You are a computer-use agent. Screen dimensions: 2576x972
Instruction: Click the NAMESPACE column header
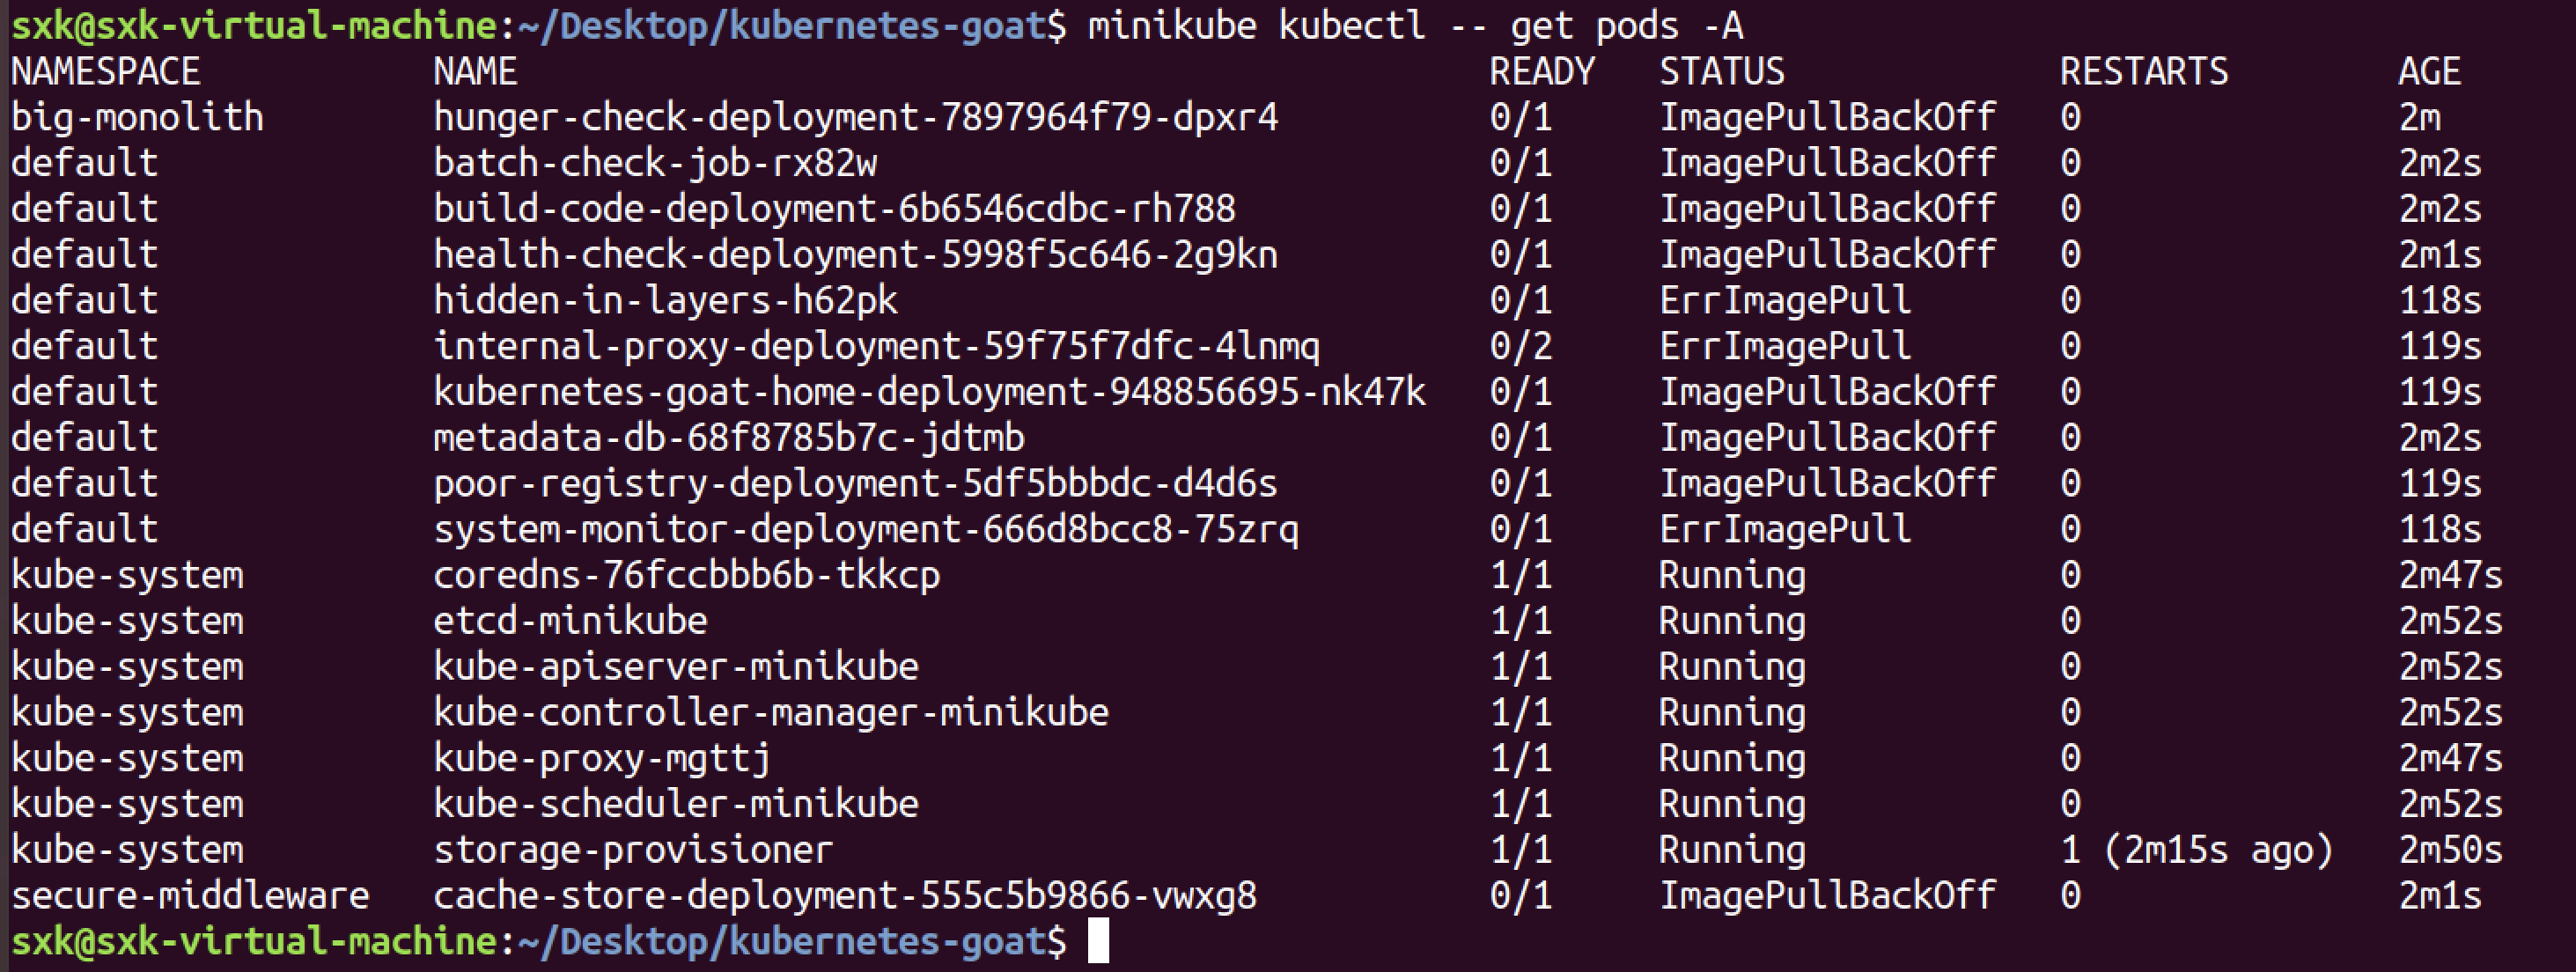(x=105, y=72)
